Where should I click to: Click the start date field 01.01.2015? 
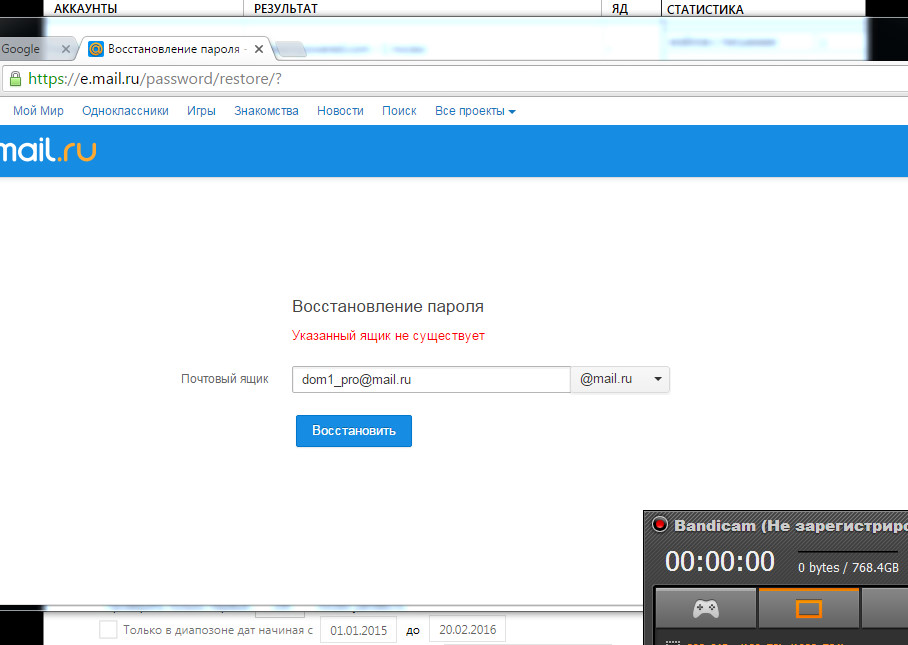358,630
